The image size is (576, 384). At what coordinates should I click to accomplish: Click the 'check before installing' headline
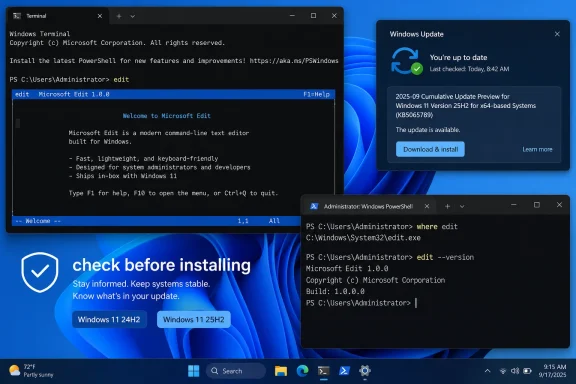pos(162,265)
